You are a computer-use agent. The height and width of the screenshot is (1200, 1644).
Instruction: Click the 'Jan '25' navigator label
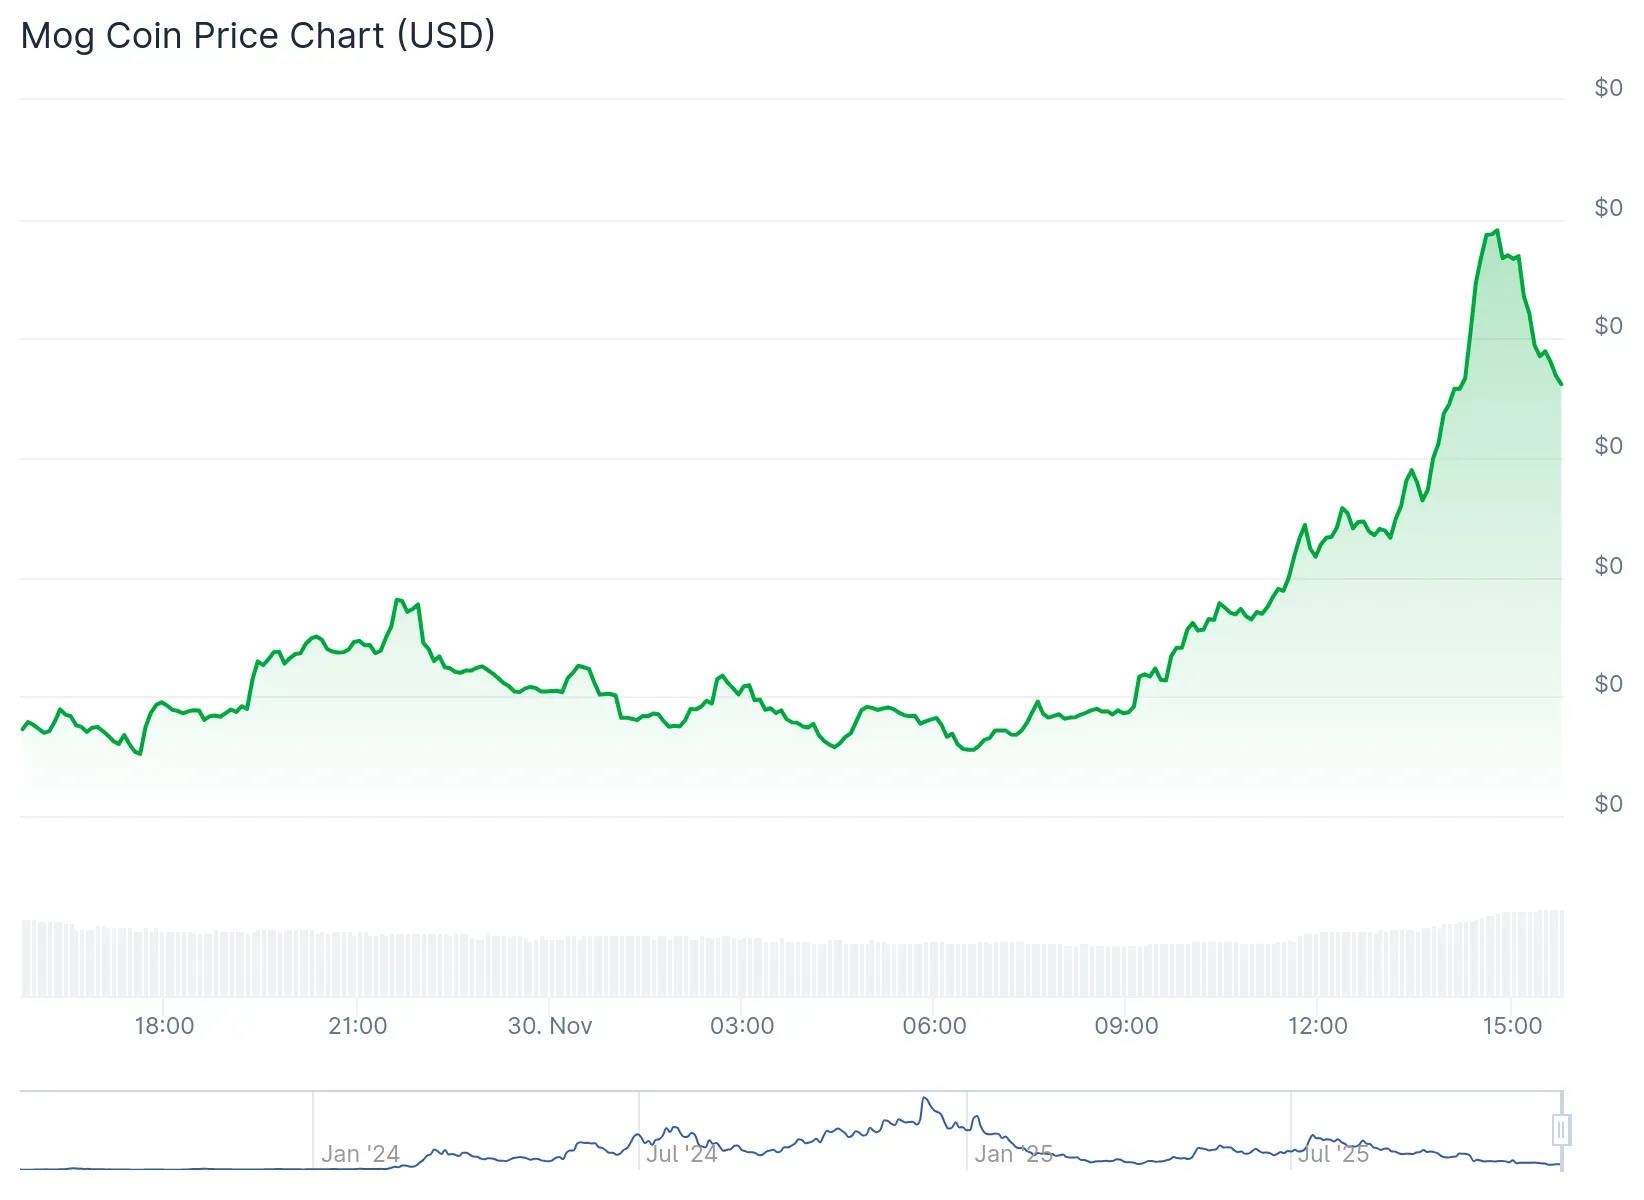pos(1016,1153)
